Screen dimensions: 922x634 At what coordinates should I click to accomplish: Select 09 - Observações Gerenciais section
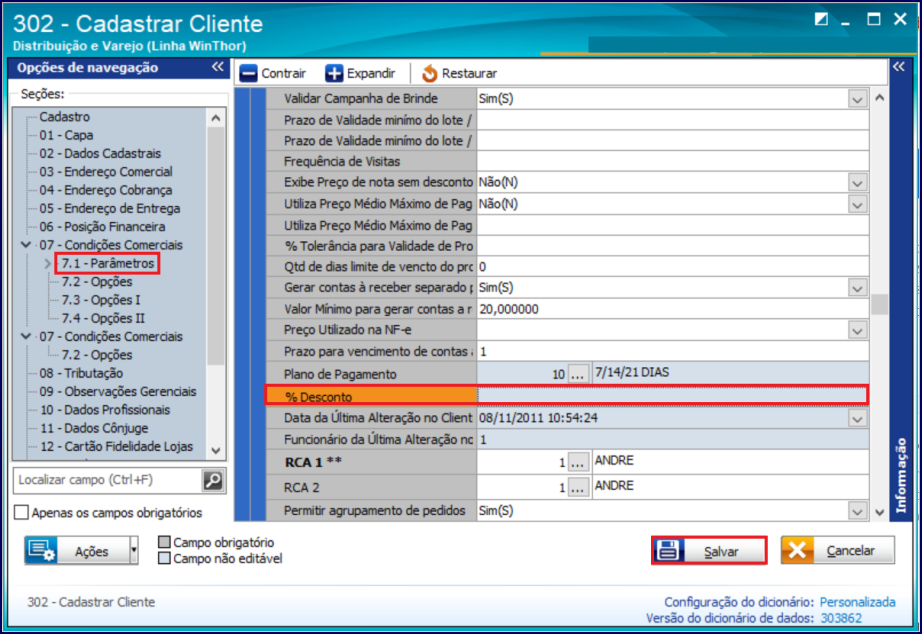click(x=118, y=391)
